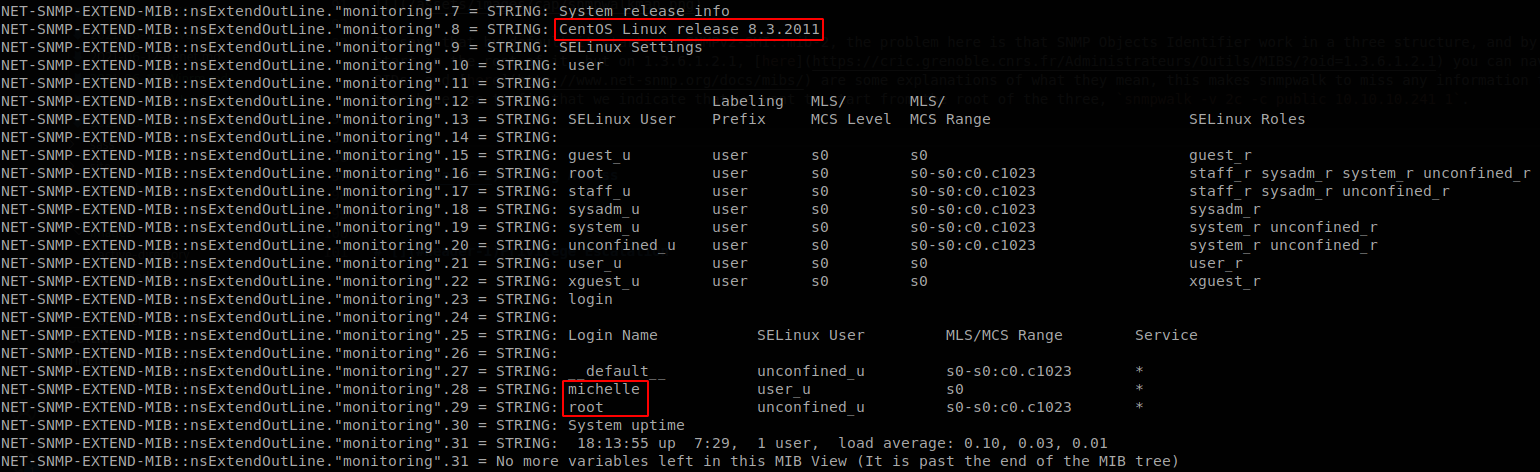Screen dimensions: 1540x472
Task: Click the 'SELinux Settings' string
Action: [630, 48]
